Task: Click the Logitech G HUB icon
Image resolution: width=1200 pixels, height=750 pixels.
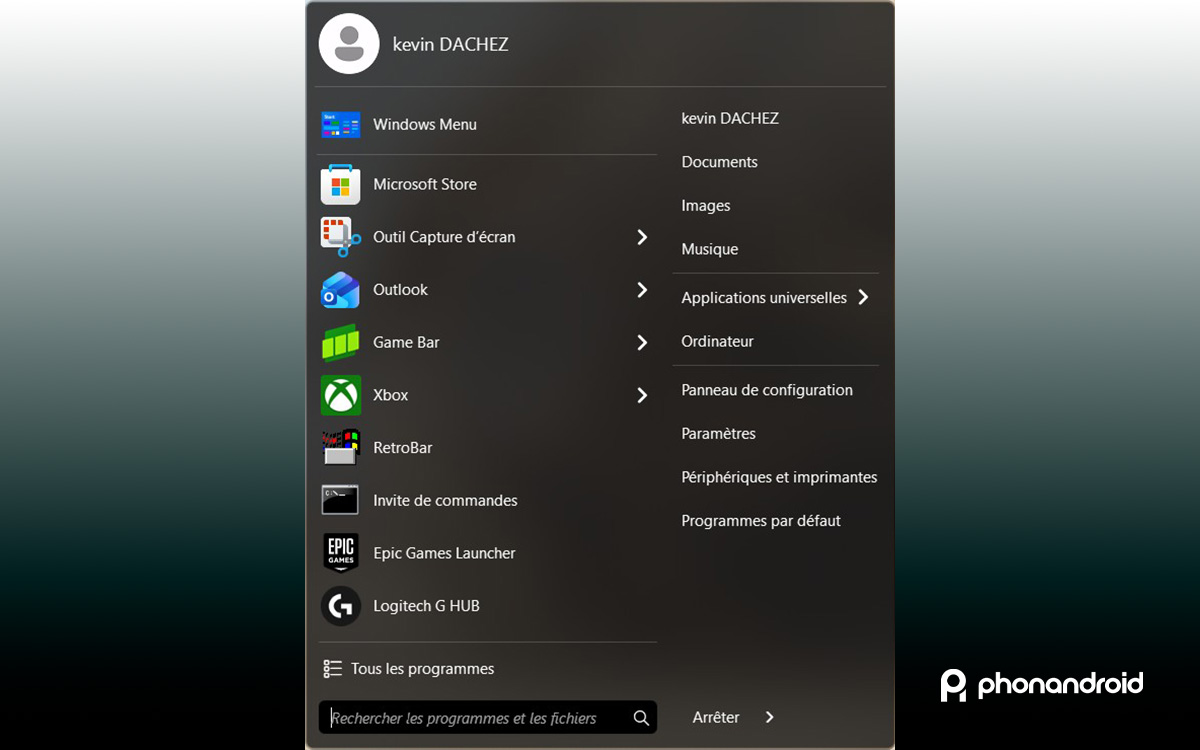Action: coord(340,606)
